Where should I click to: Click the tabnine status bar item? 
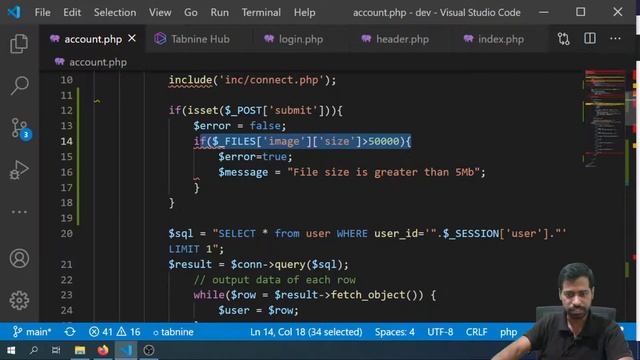[173, 332]
